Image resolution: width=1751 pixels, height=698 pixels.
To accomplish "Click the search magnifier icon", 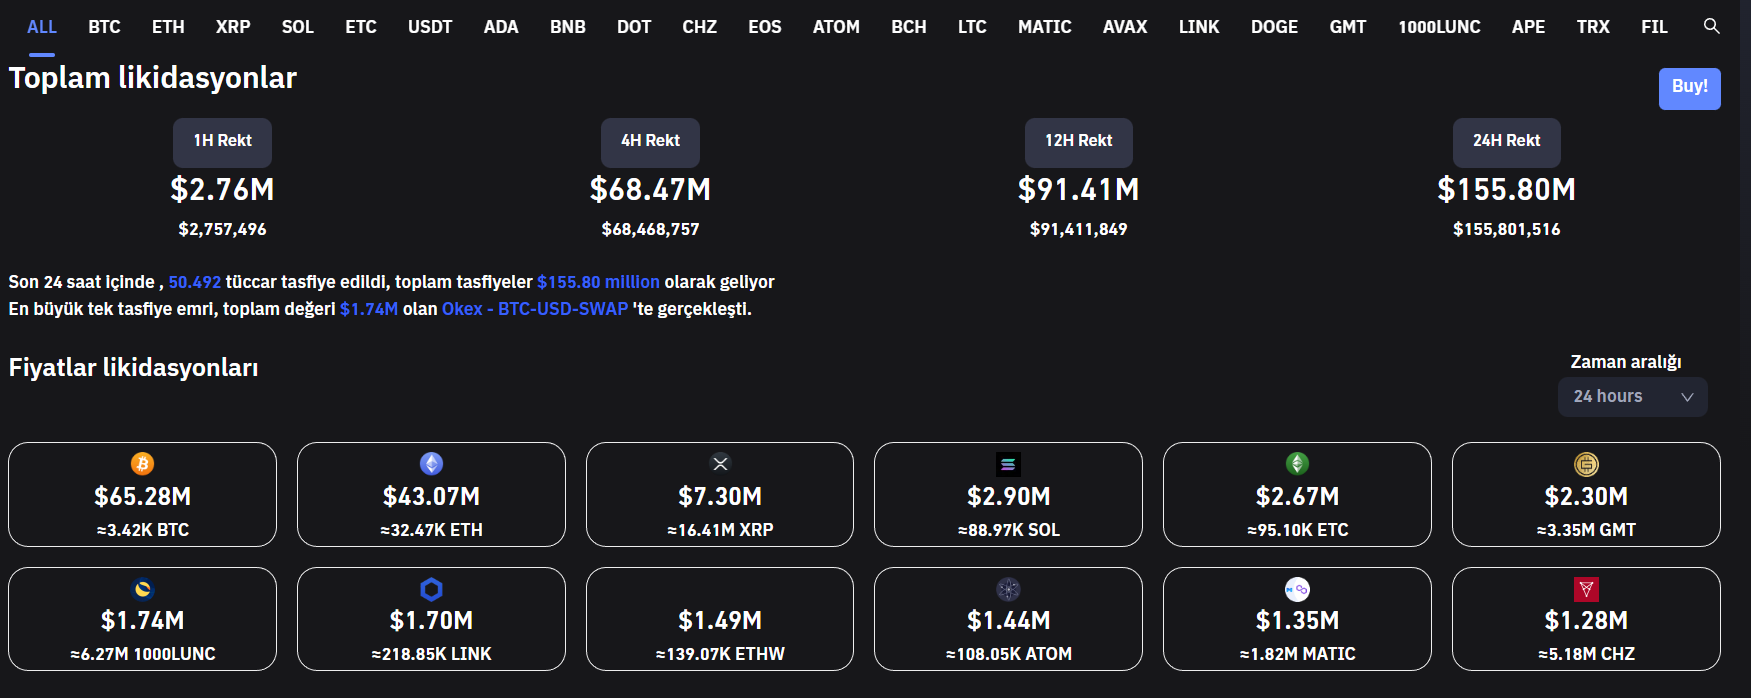I will coord(1711,26).
